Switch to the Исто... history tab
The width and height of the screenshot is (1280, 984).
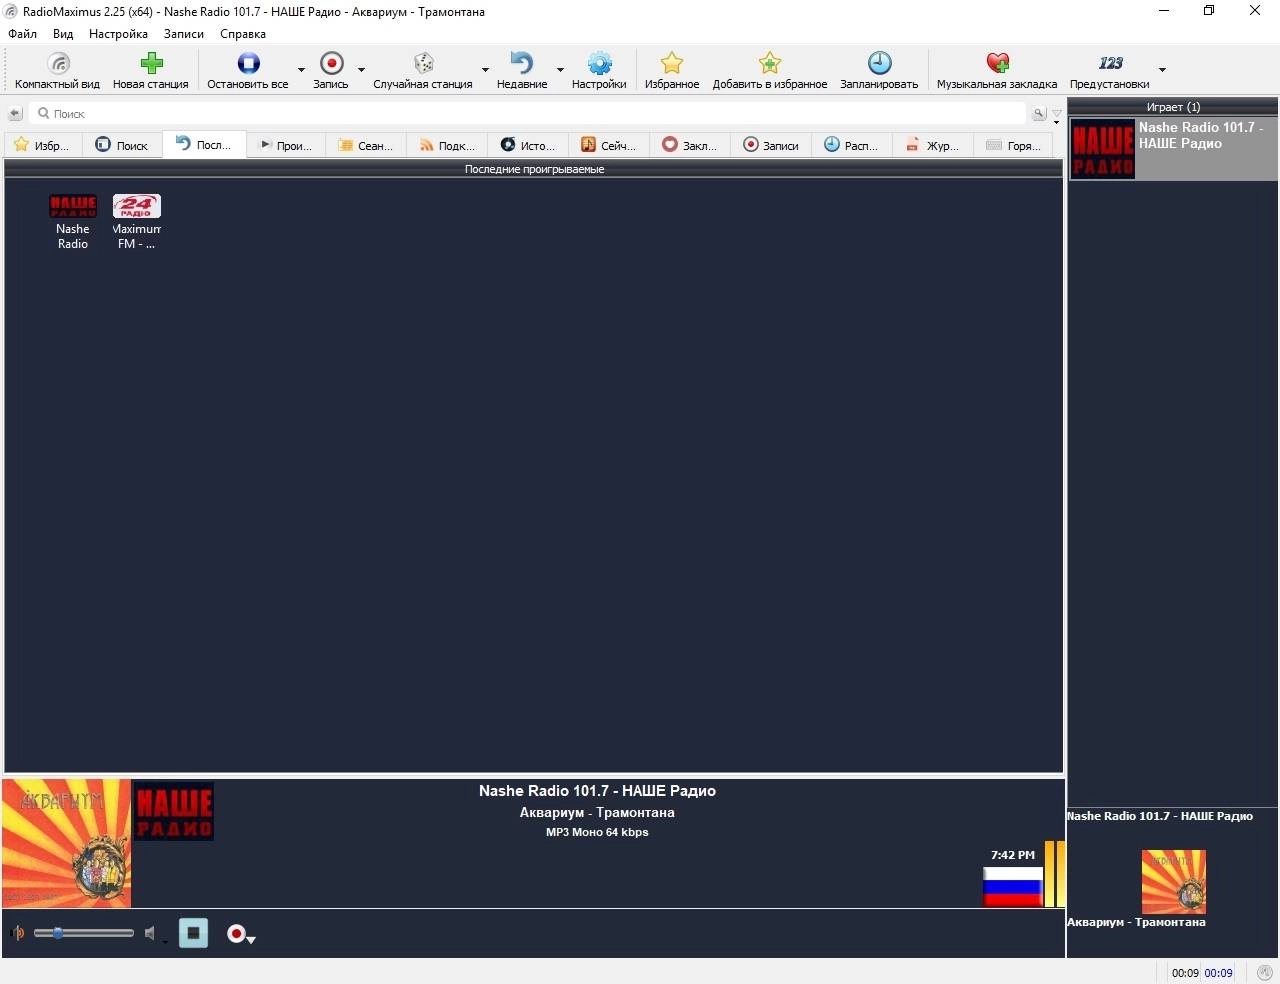coord(529,145)
